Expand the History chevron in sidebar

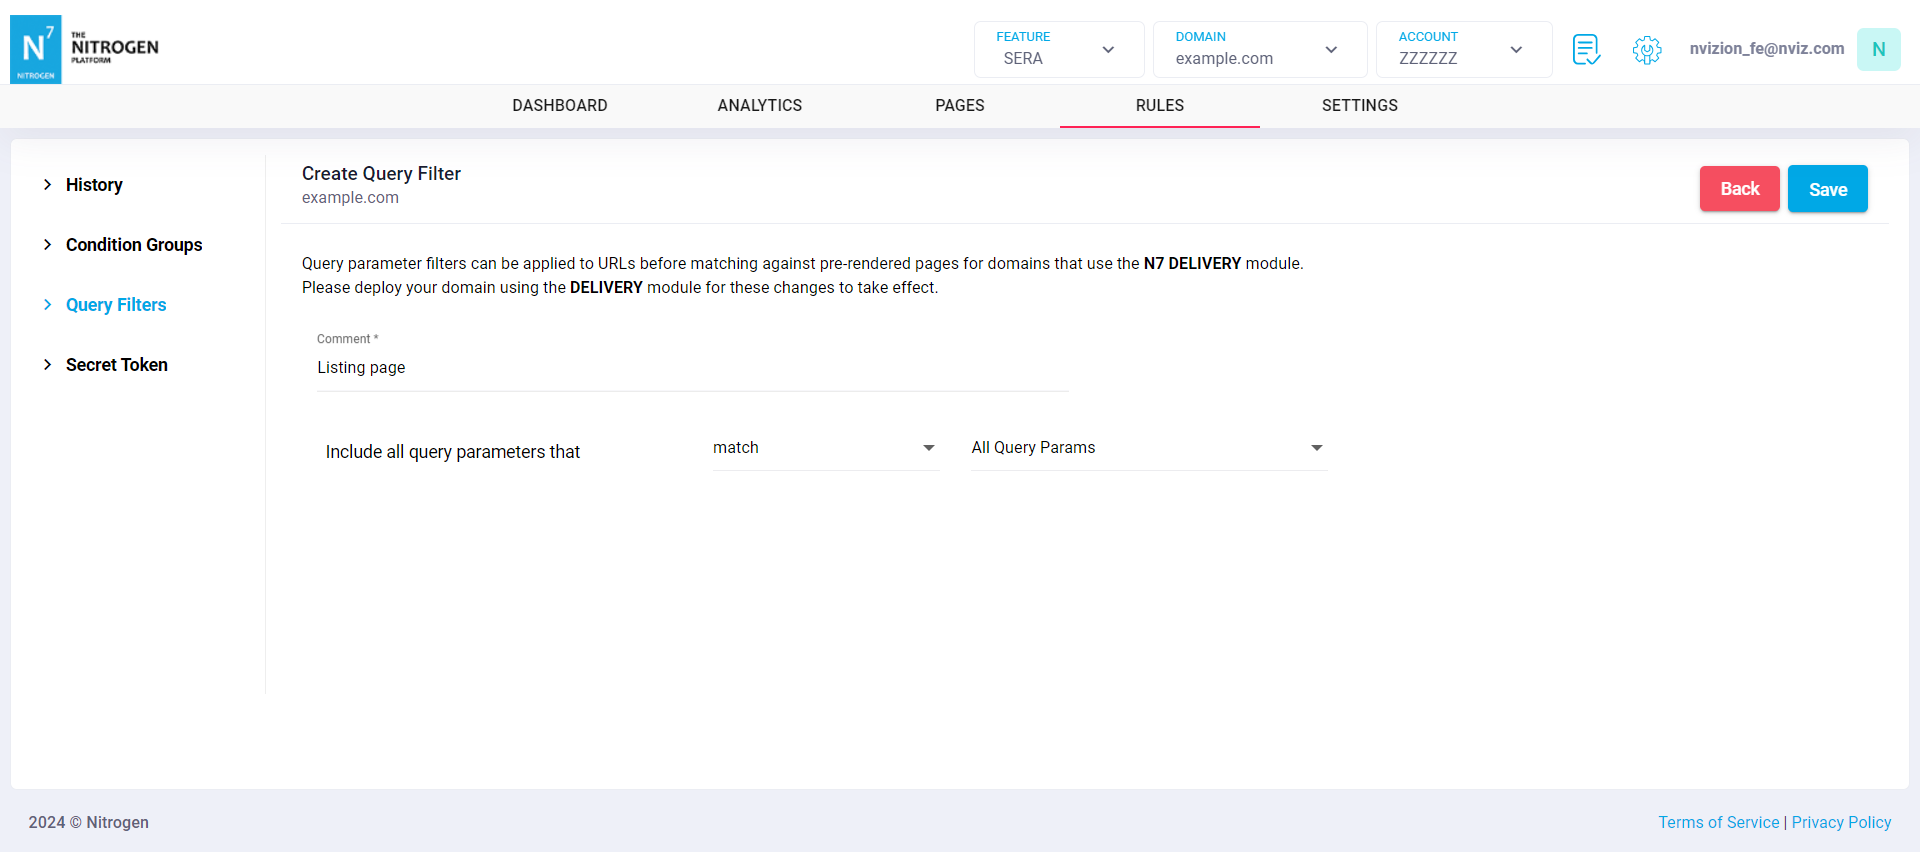pos(47,185)
